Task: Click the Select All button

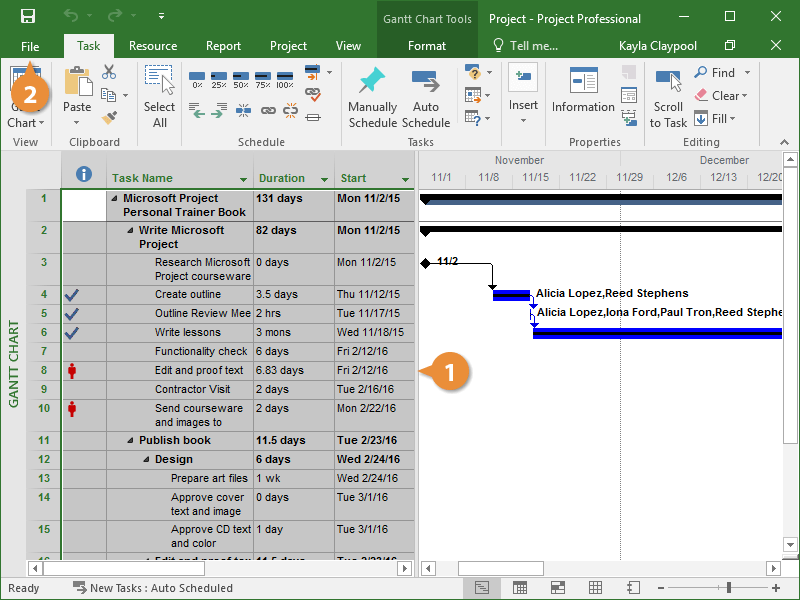Action: pyautogui.click(x=159, y=97)
